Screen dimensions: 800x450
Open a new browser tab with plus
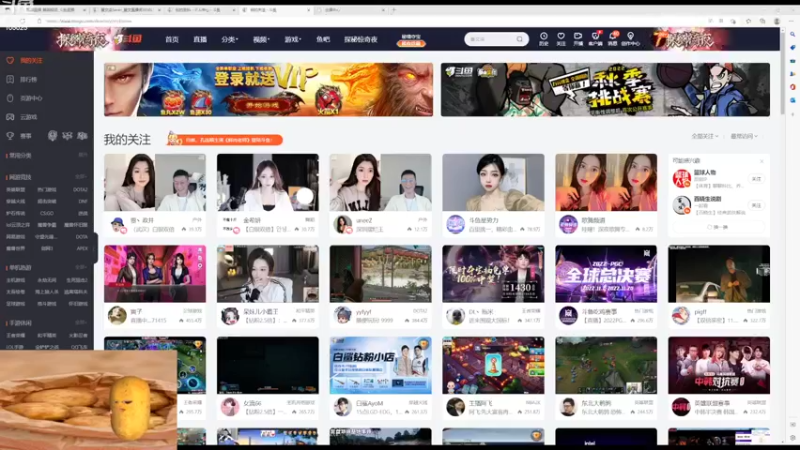pyautogui.click(x=393, y=10)
